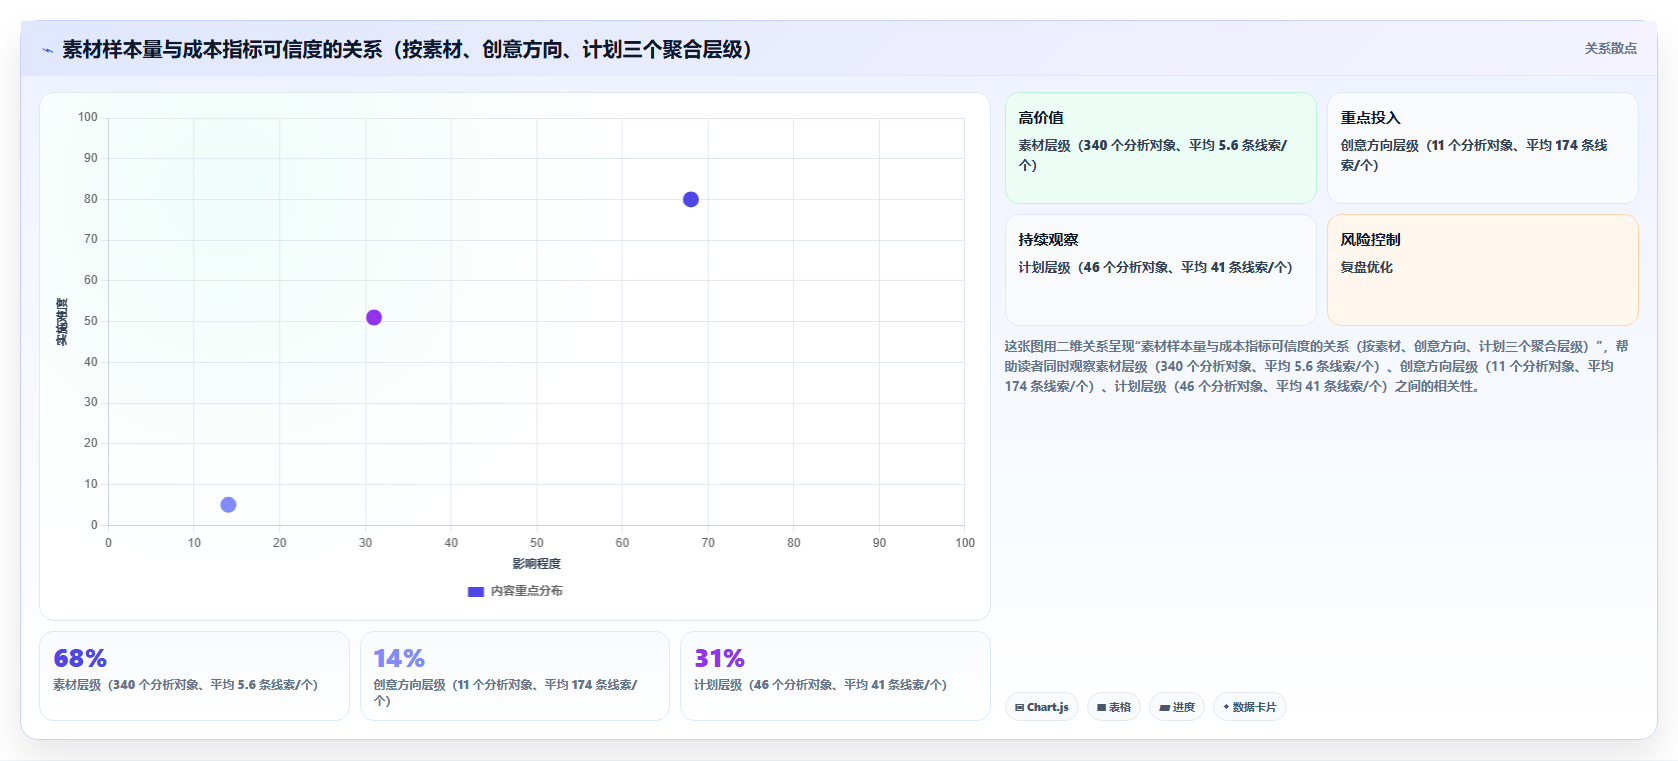Open the 重点投入 quadrant card
The image size is (1678, 761).
[1482, 148]
